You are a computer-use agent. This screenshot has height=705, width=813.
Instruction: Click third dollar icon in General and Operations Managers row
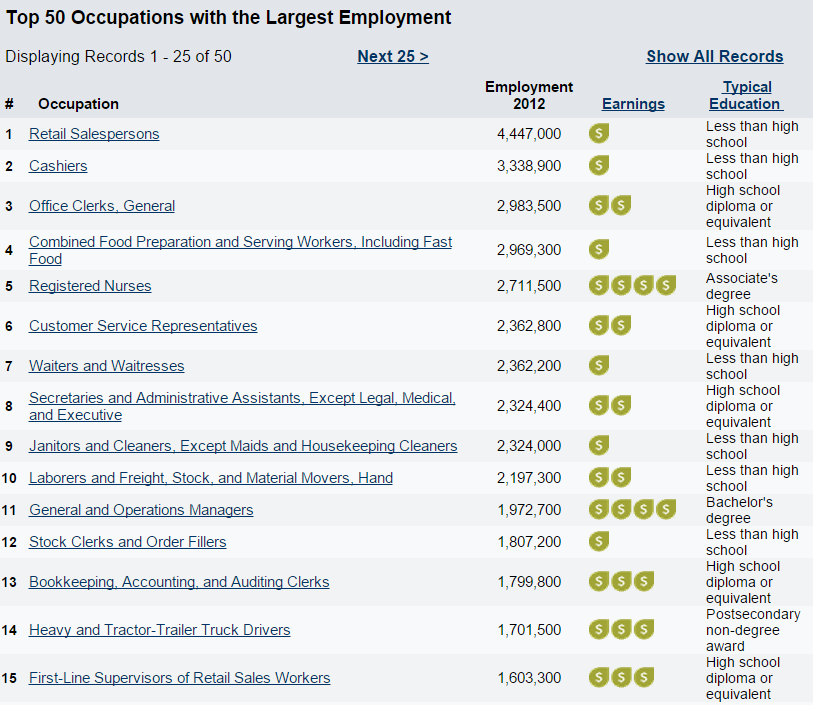coord(643,510)
